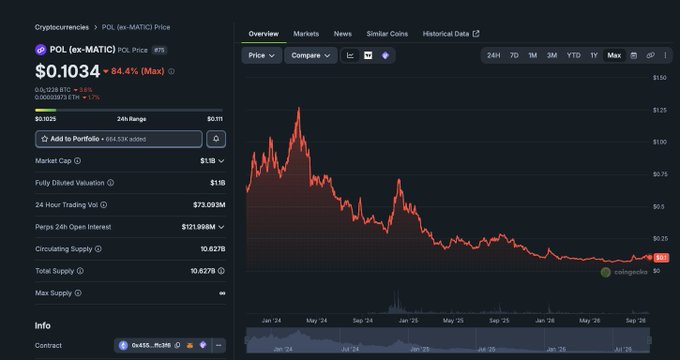This screenshot has width=680, height=360.
Task: Expand the Market Cap chevron
Action: 222,161
